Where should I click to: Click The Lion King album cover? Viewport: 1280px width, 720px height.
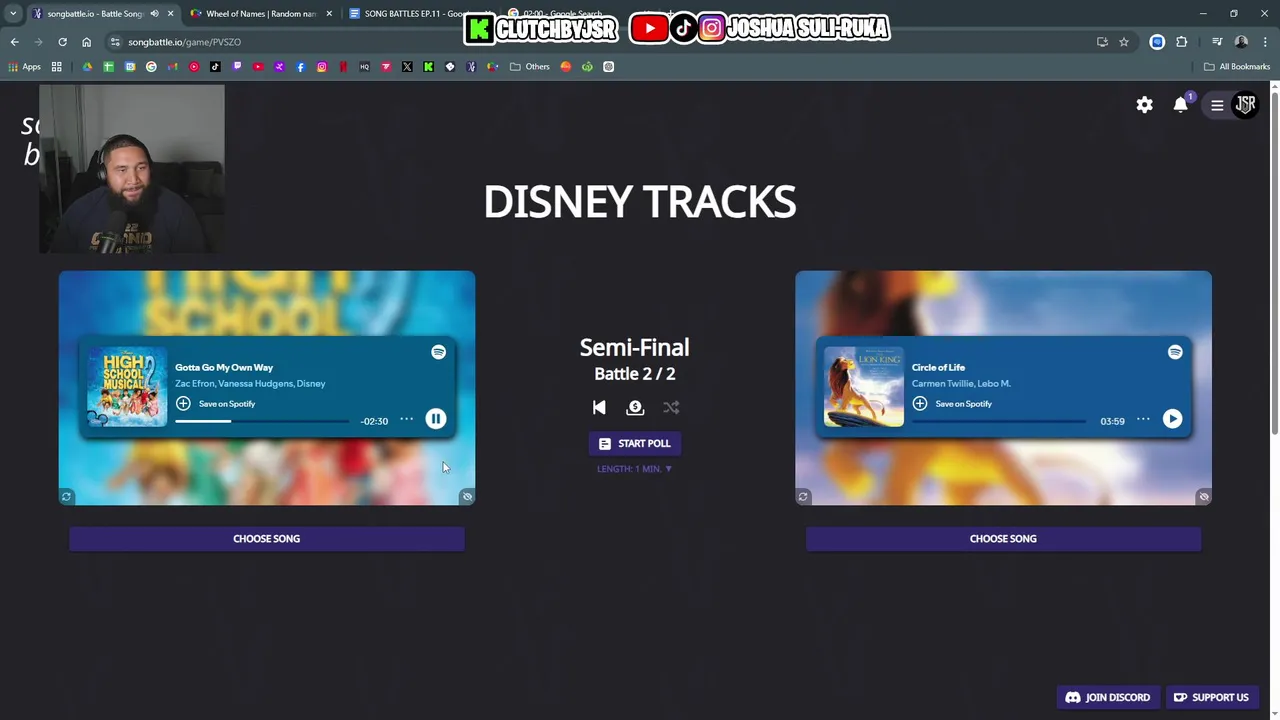(x=864, y=387)
